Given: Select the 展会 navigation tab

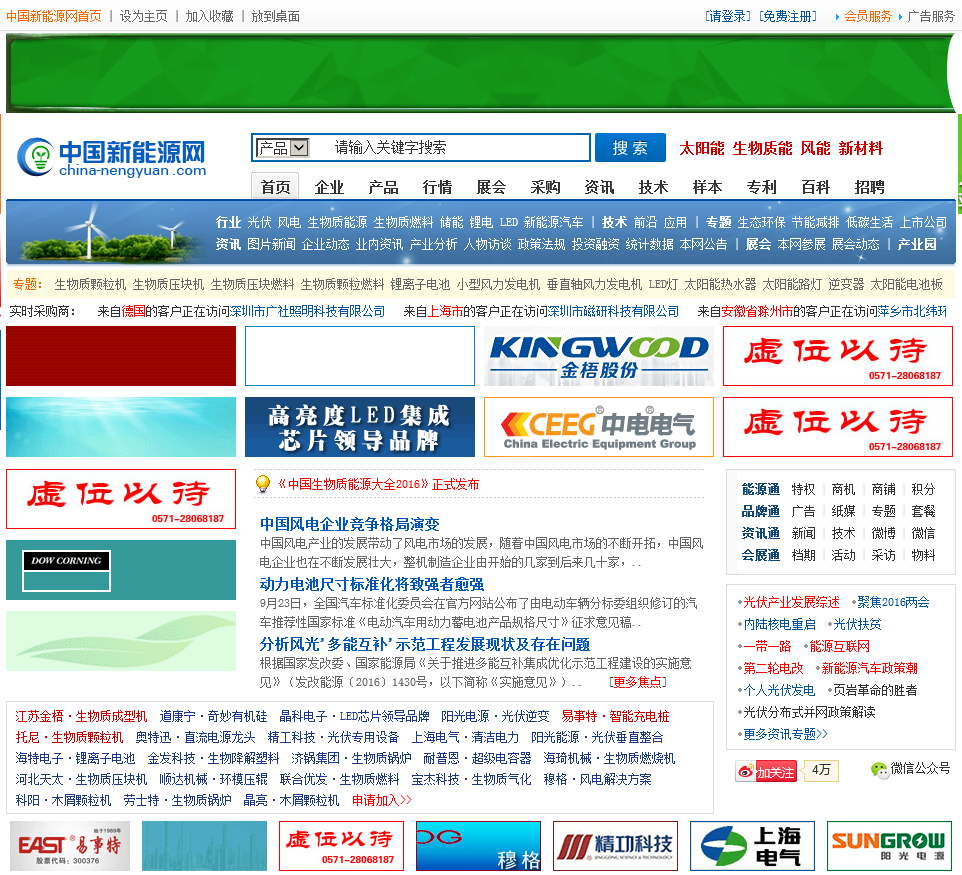Looking at the screenshot, I should coord(491,187).
